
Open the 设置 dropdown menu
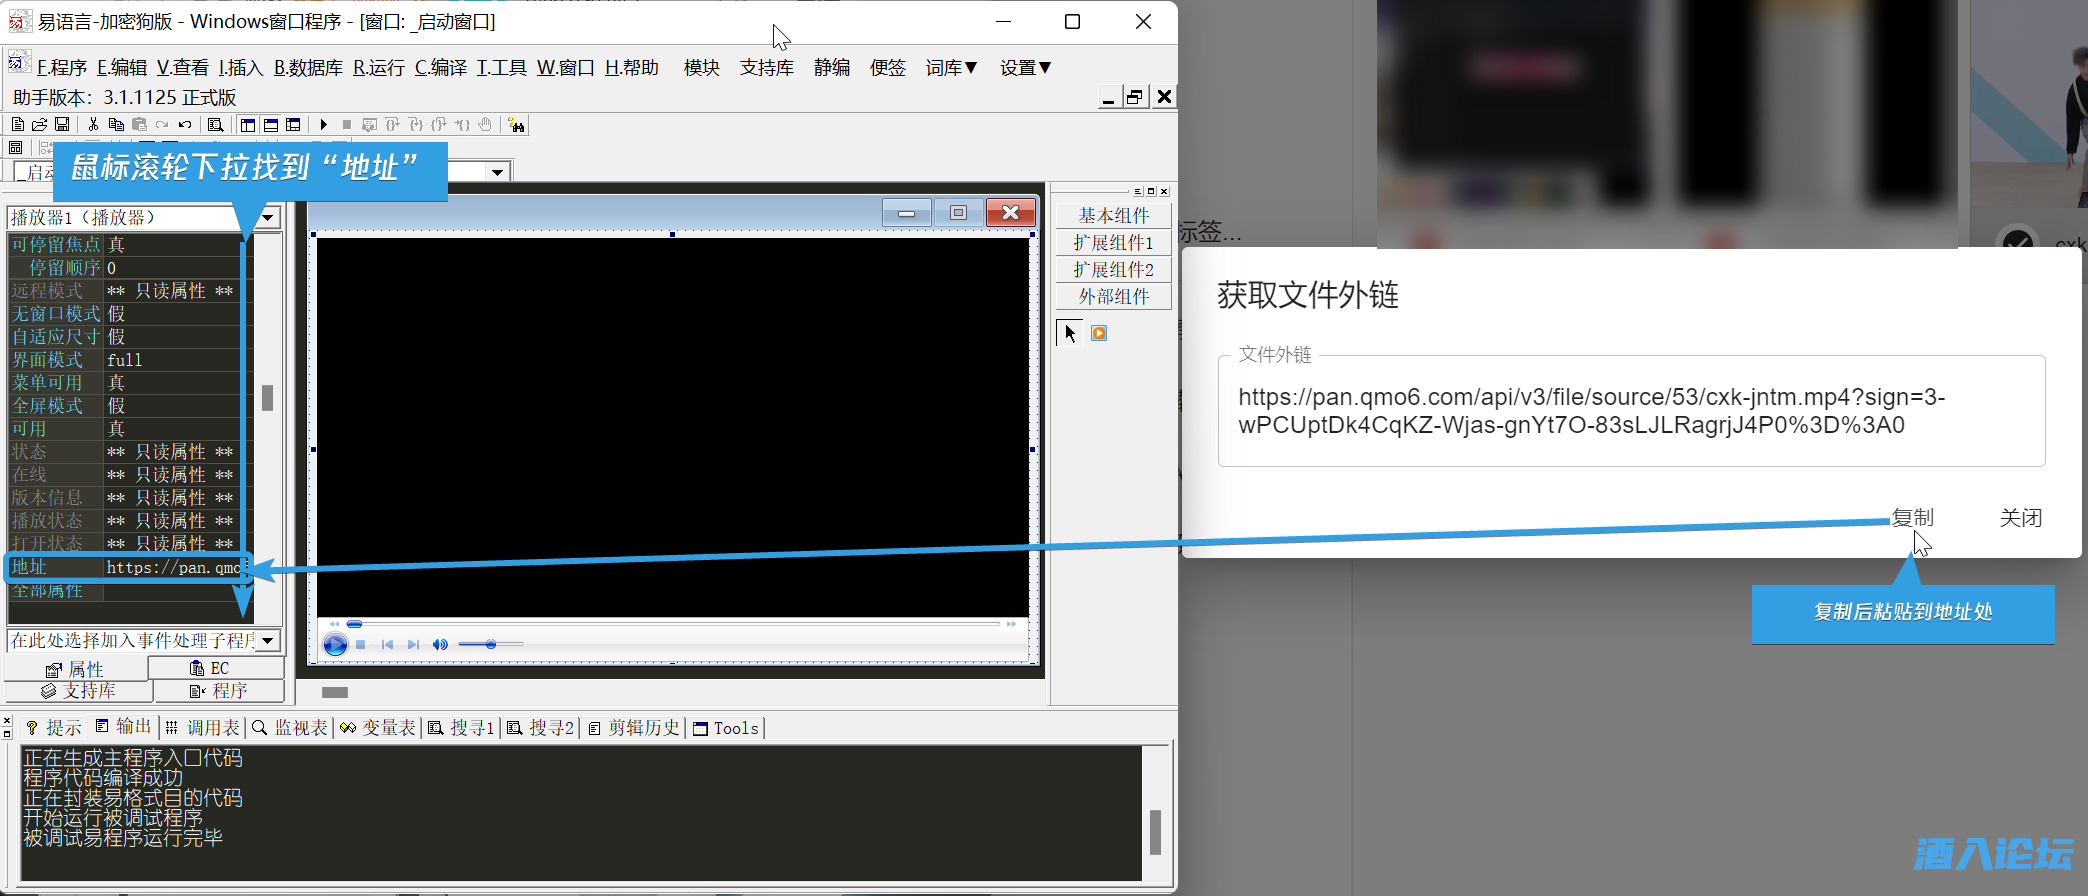tap(1025, 68)
